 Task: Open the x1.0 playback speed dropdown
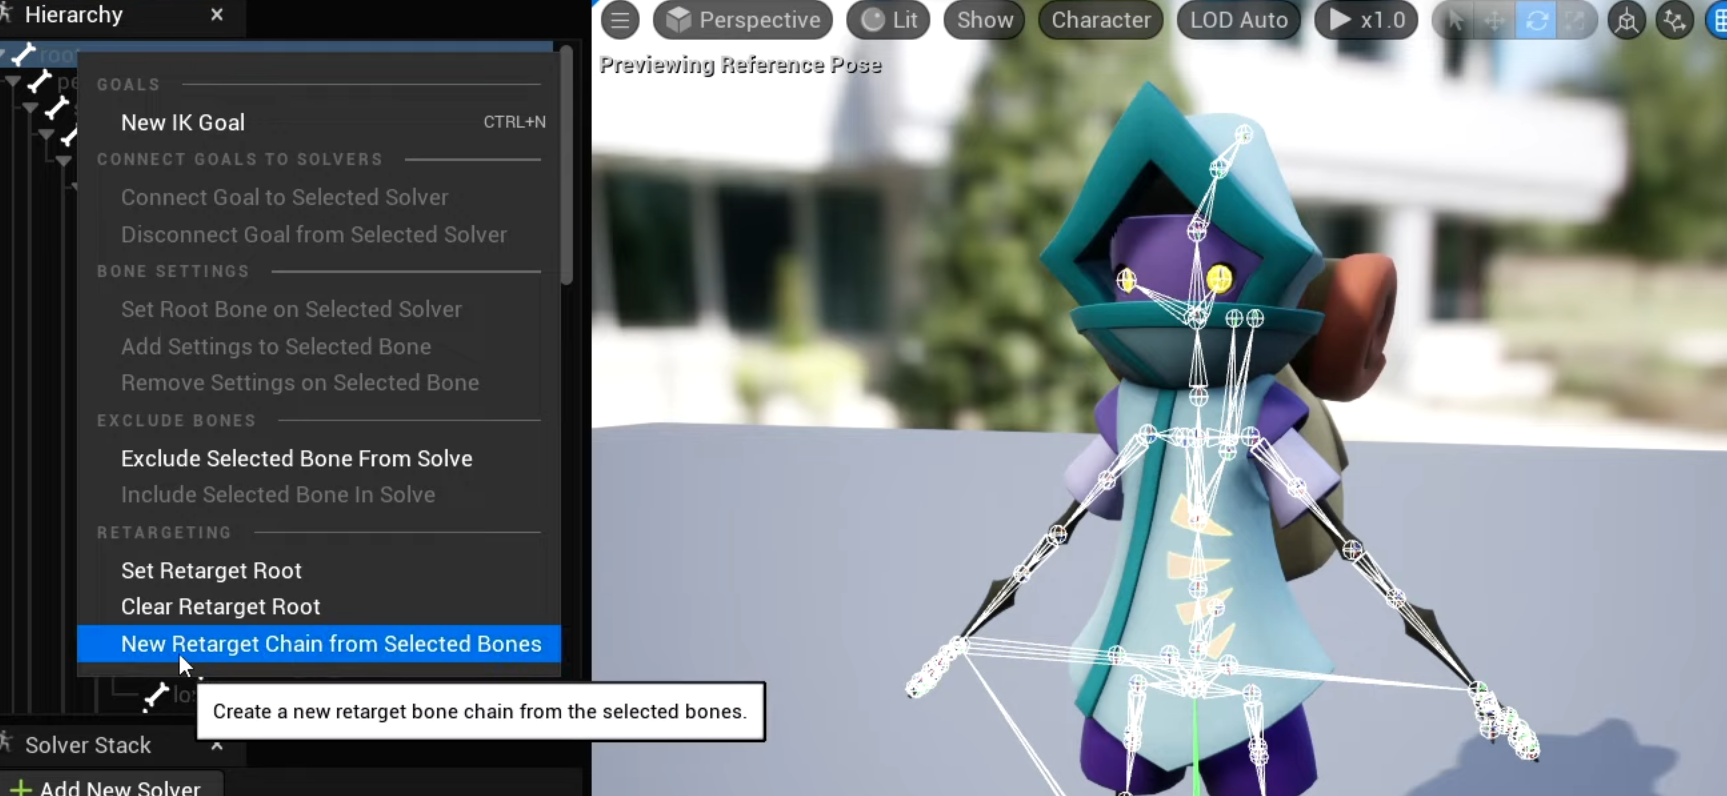(1367, 20)
